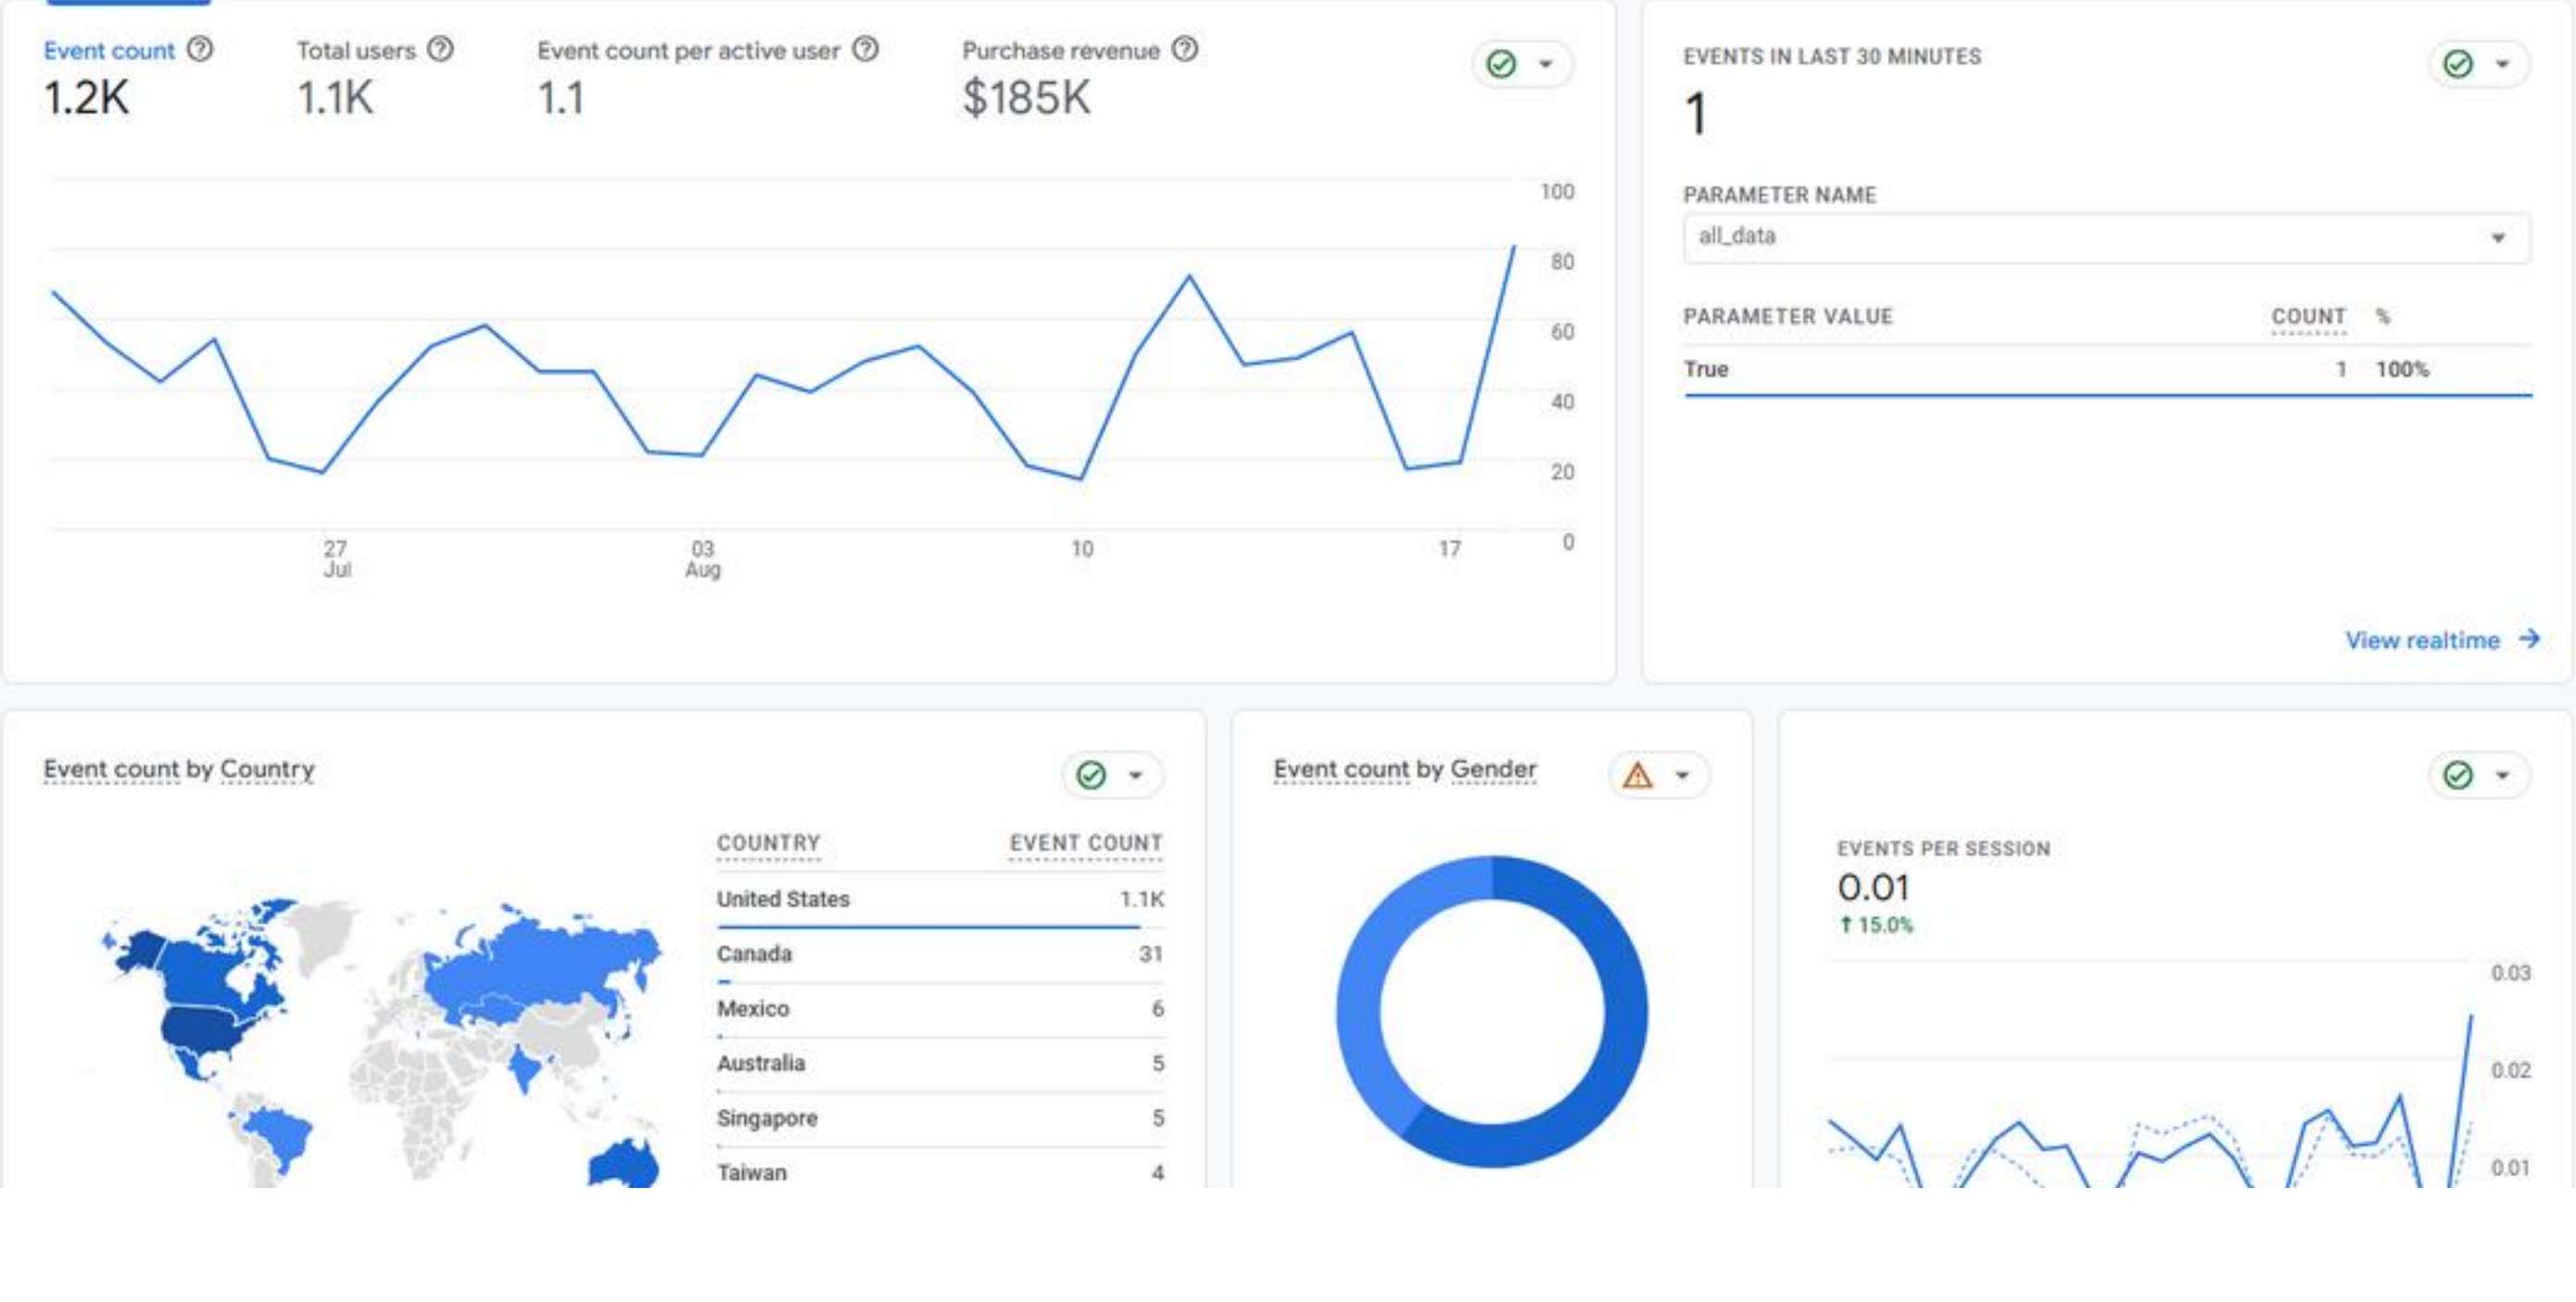Select the Purchase revenue metric tab
The height and width of the screenshot is (1302, 2576).
coord(1080,78)
